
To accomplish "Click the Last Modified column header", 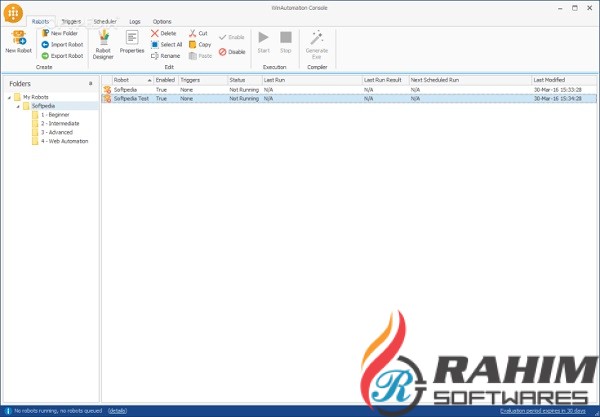I will pos(564,80).
